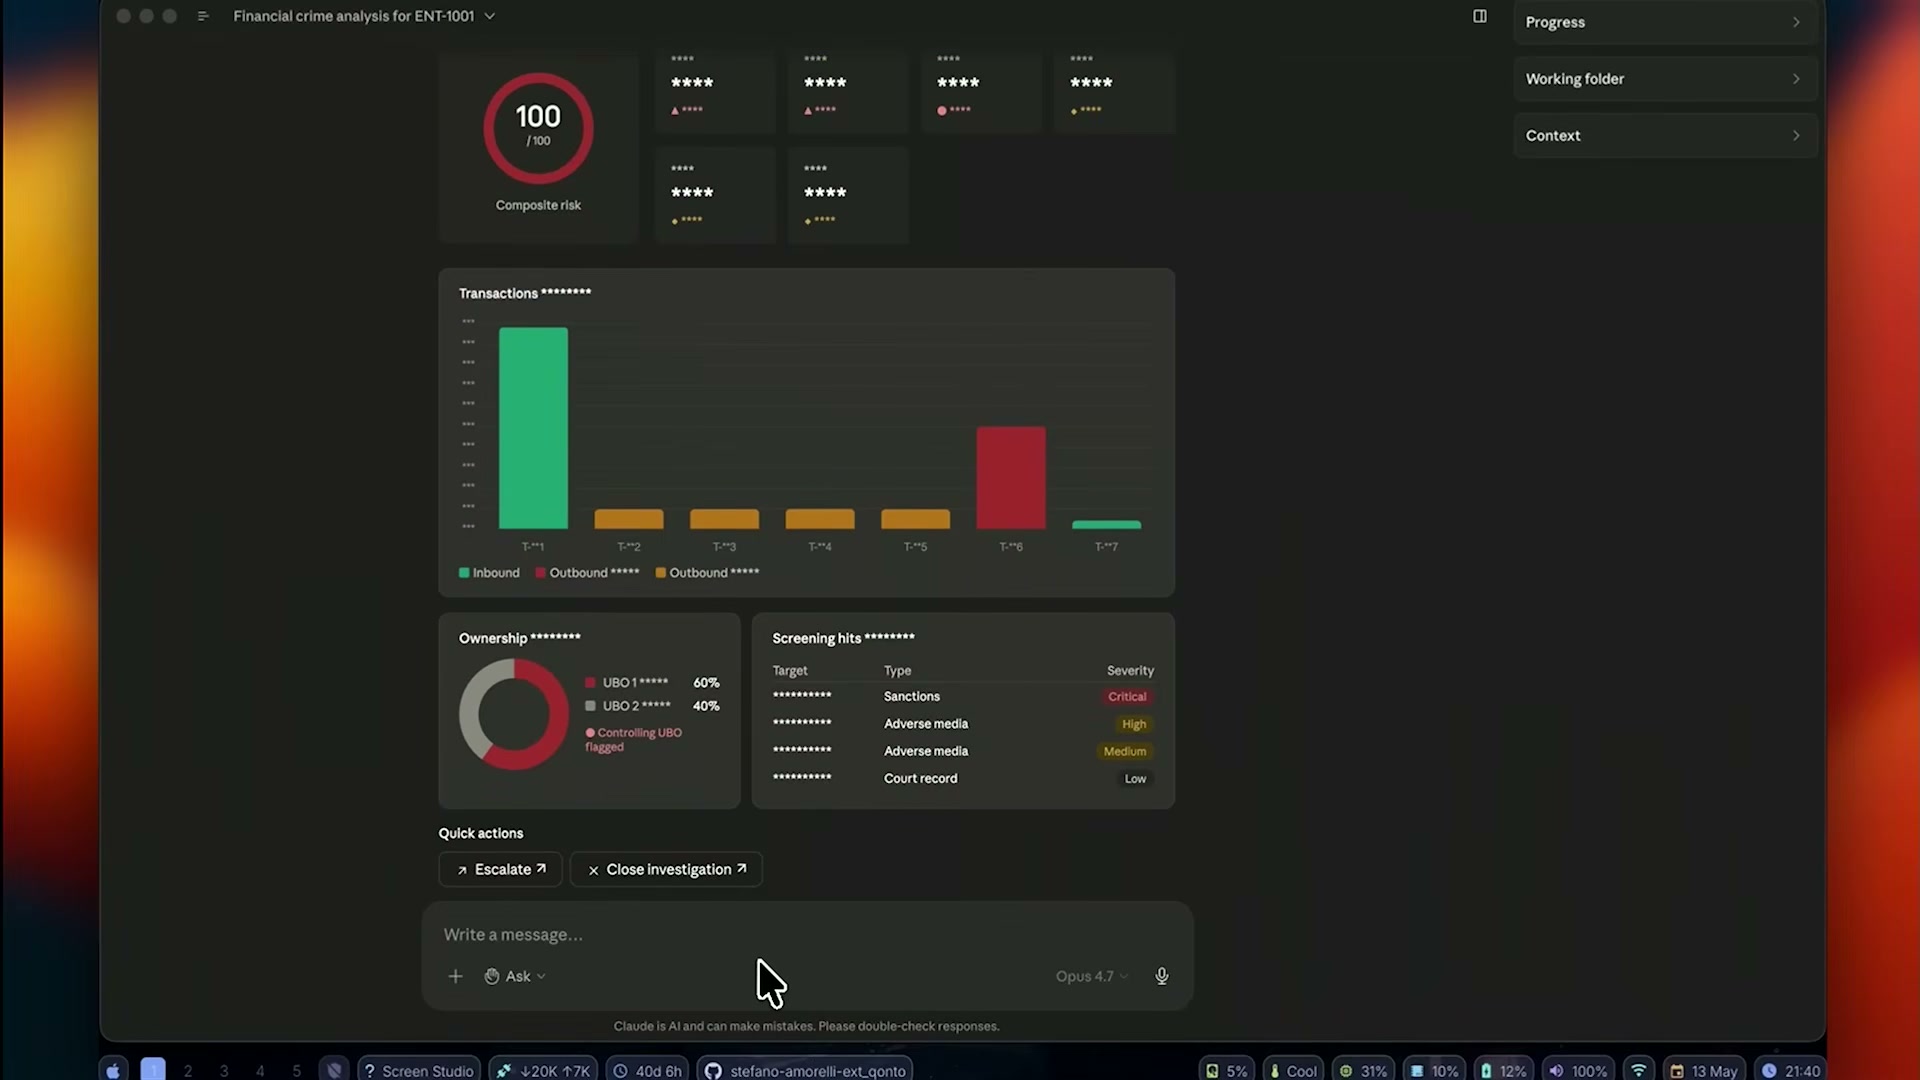Viewport: 1920px width, 1080px height.
Task: Click the volume 100% indicator
Action: [x=1578, y=1070]
